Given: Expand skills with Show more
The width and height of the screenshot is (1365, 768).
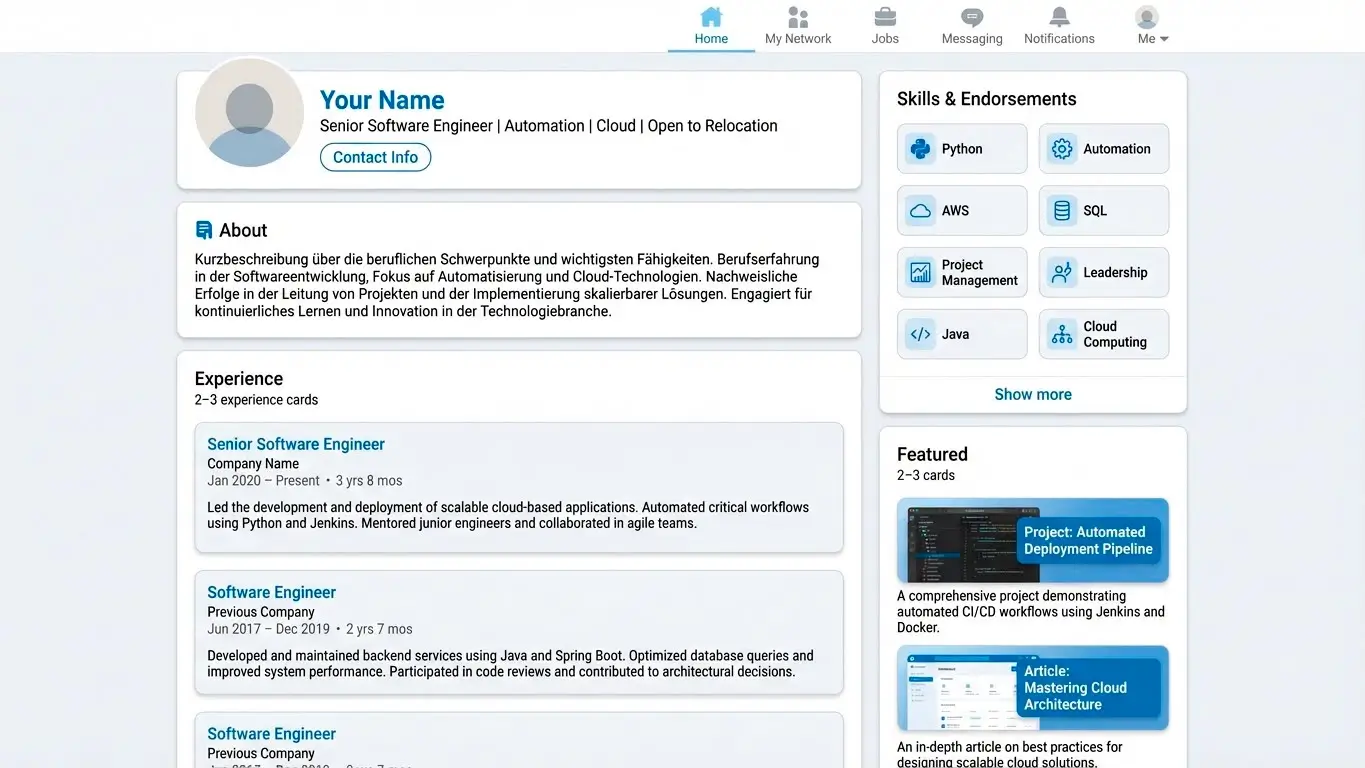Looking at the screenshot, I should (x=1033, y=394).
